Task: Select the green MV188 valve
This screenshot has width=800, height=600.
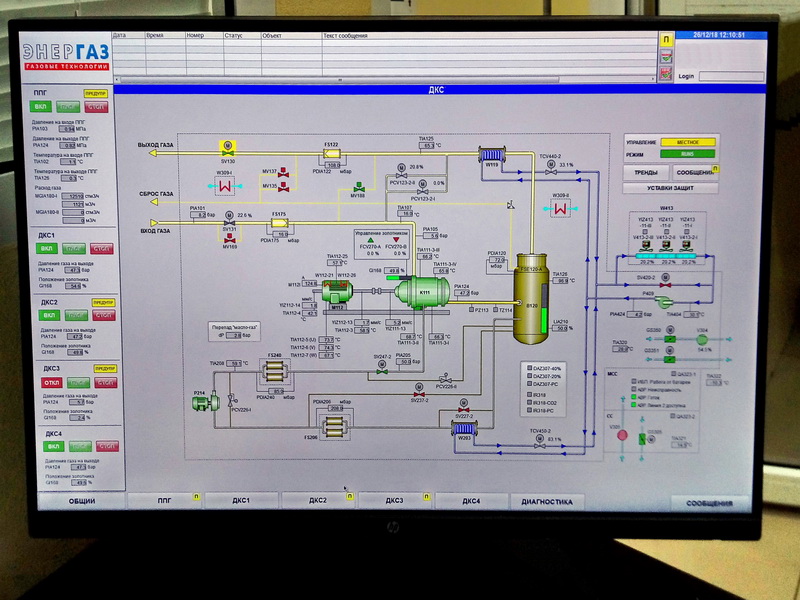Action: point(357,184)
